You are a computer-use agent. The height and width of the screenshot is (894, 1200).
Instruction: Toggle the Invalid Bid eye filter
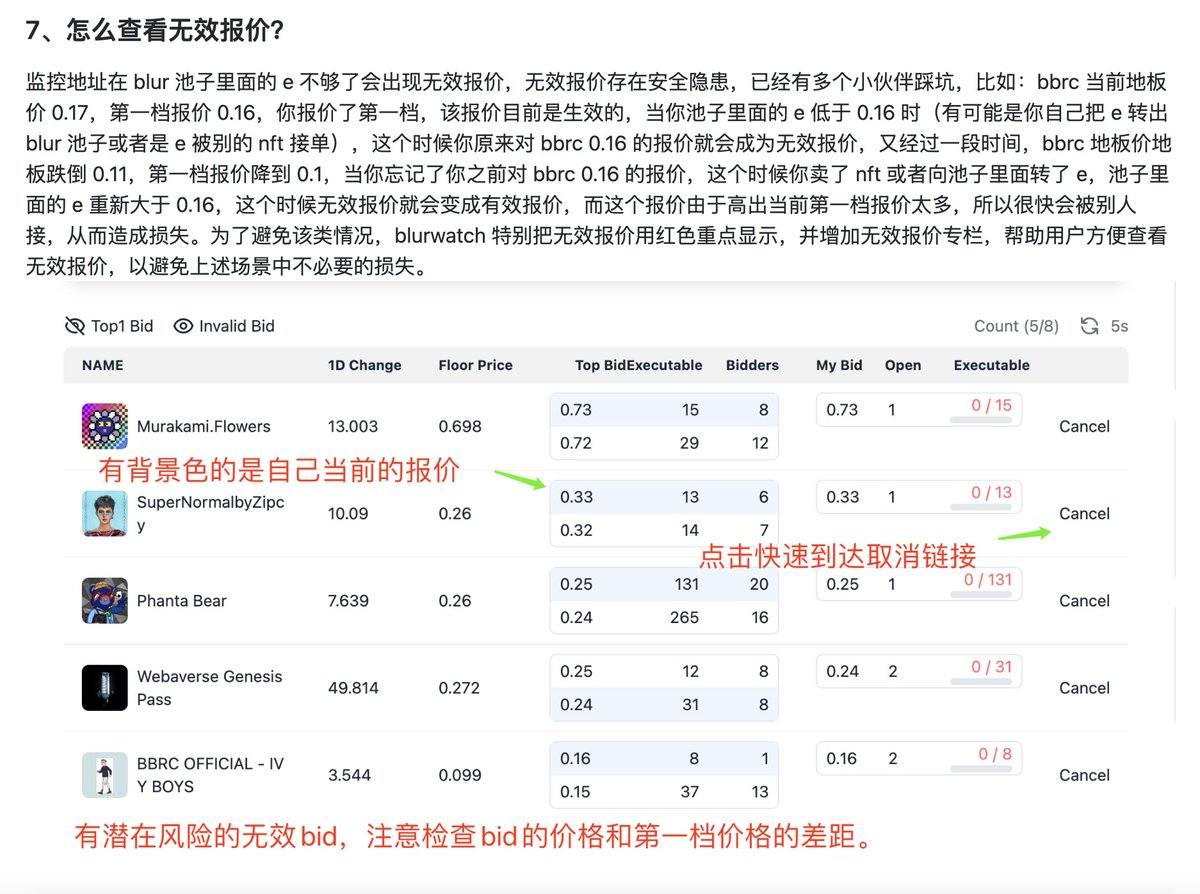[x=224, y=326]
